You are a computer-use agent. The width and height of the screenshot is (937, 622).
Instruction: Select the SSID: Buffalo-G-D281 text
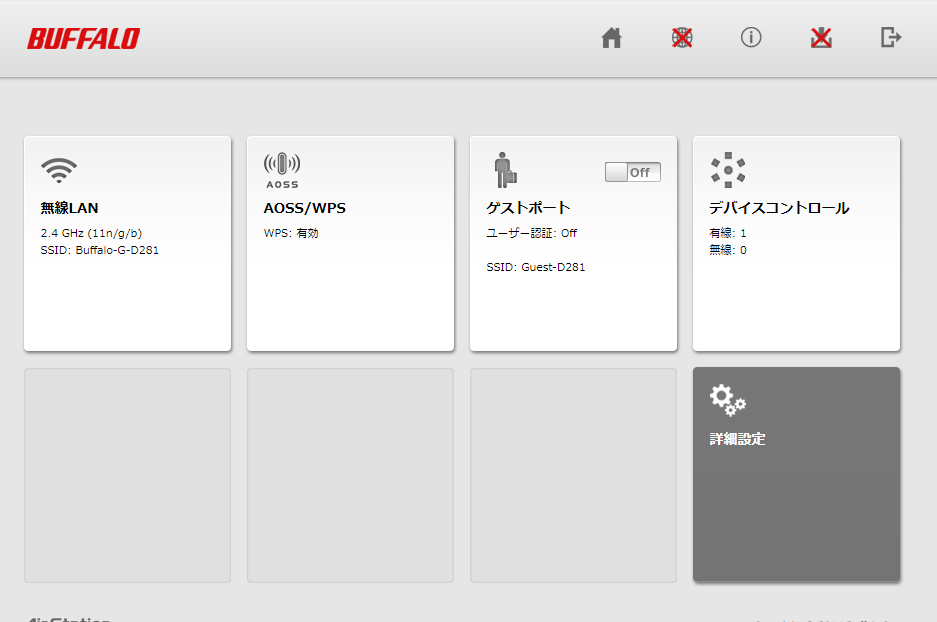click(100, 250)
